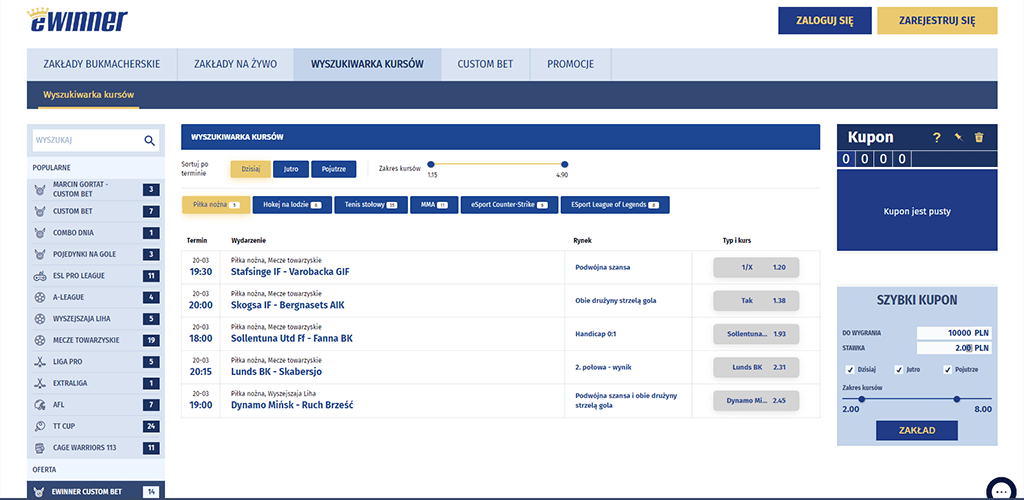Click the table tennis icon beside TT Cup
Viewport: 1024px width, 500px height.
pos(39,426)
